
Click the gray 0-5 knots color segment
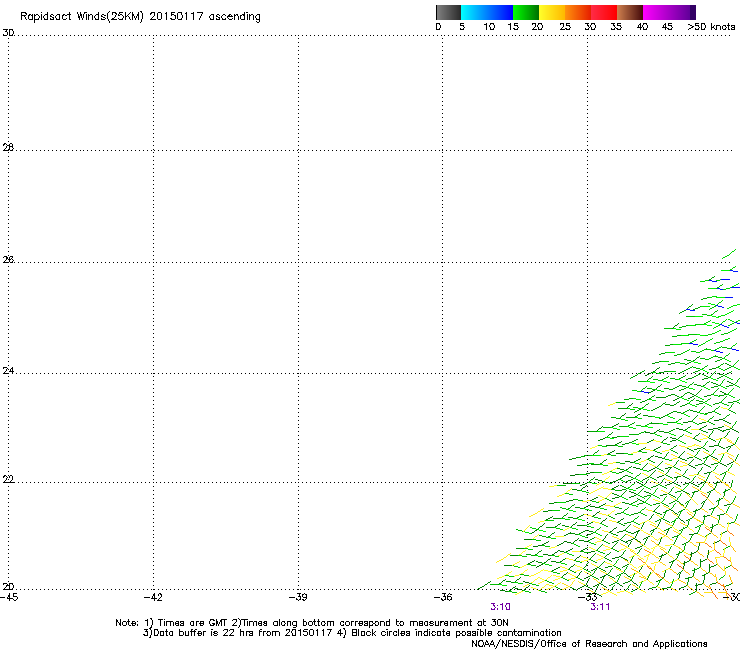[448, 12]
